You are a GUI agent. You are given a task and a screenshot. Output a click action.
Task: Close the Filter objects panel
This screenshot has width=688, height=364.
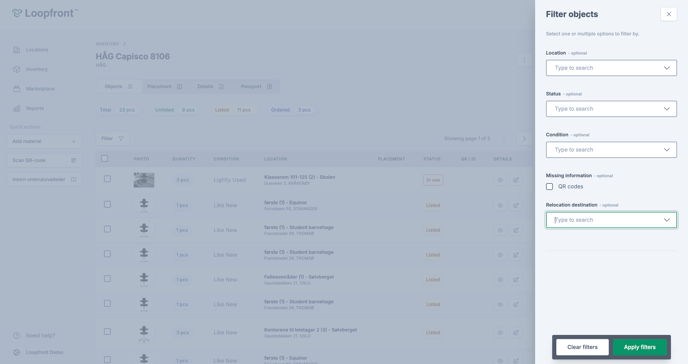coord(668,14)
